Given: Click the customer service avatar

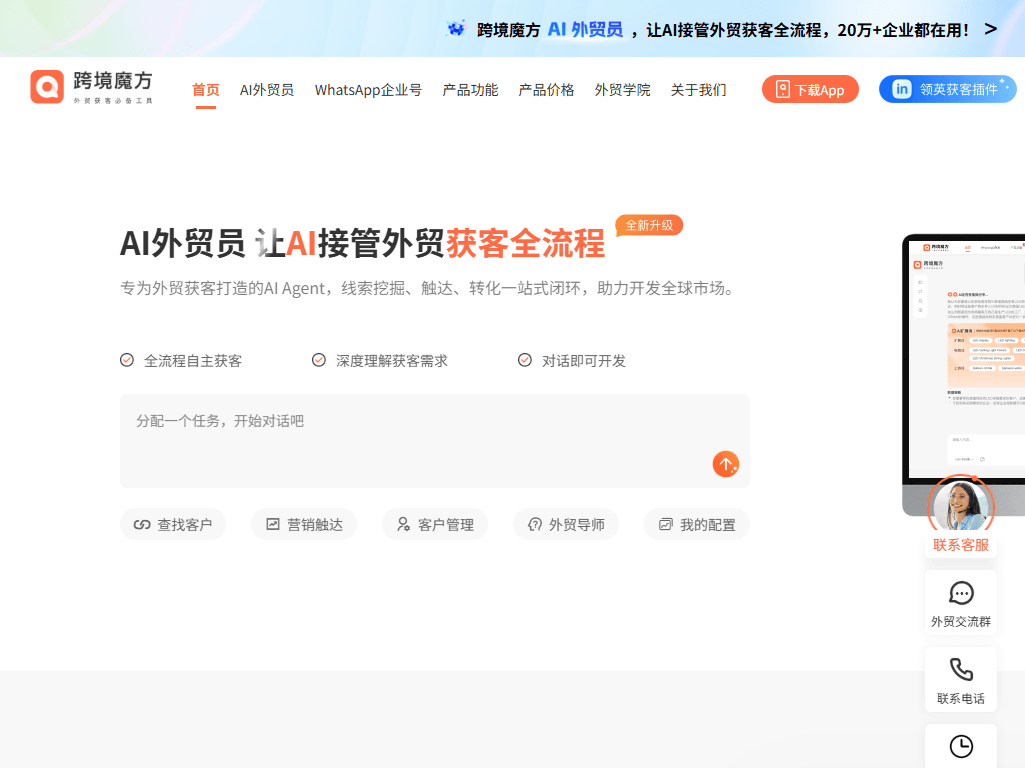Looking at the screenshot, I should point(961,505).
